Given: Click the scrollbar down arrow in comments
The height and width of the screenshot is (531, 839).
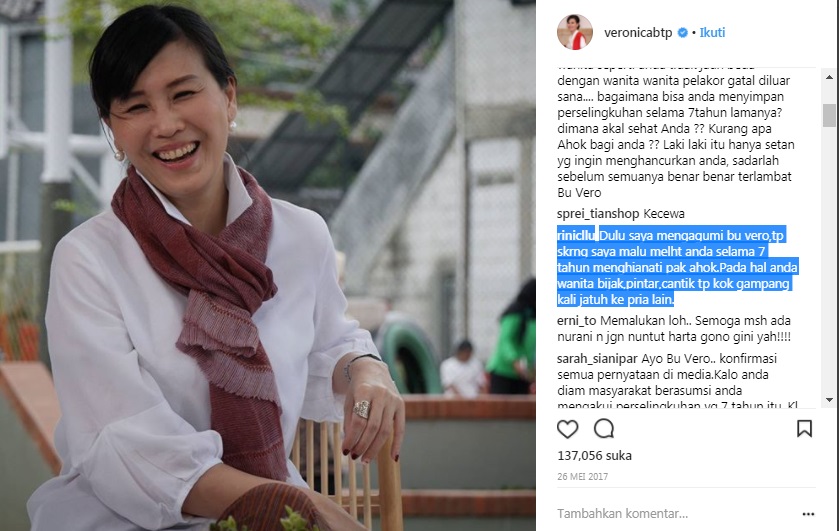Looking at the screenshot, I should click(829, 400).
